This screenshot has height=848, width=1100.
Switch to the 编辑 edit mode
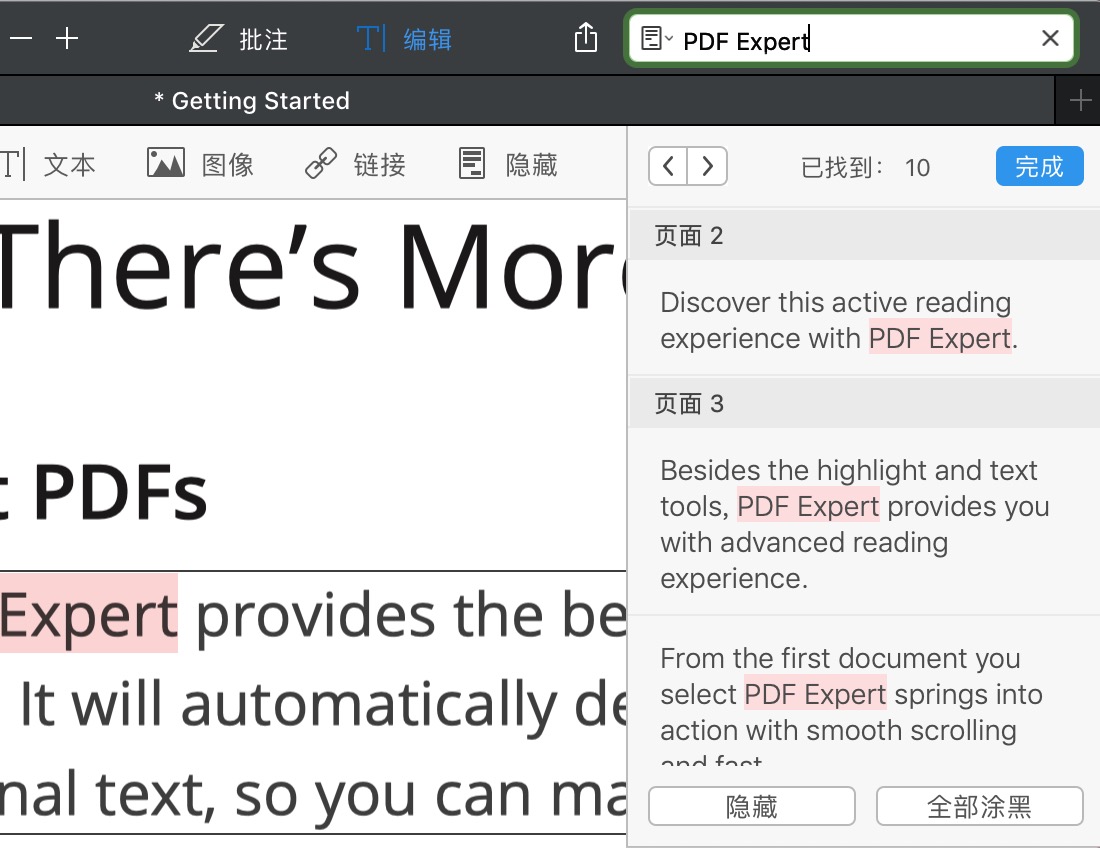pos(405,39)
